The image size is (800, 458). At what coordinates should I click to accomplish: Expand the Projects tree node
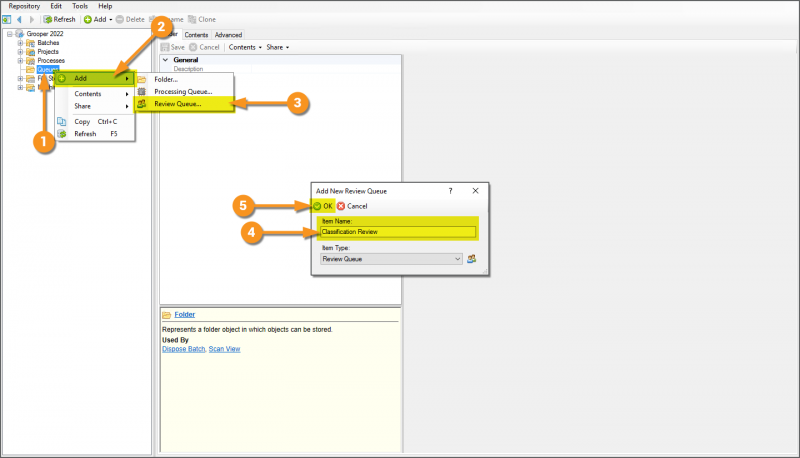pyautogui.click(x=20, y=52)
